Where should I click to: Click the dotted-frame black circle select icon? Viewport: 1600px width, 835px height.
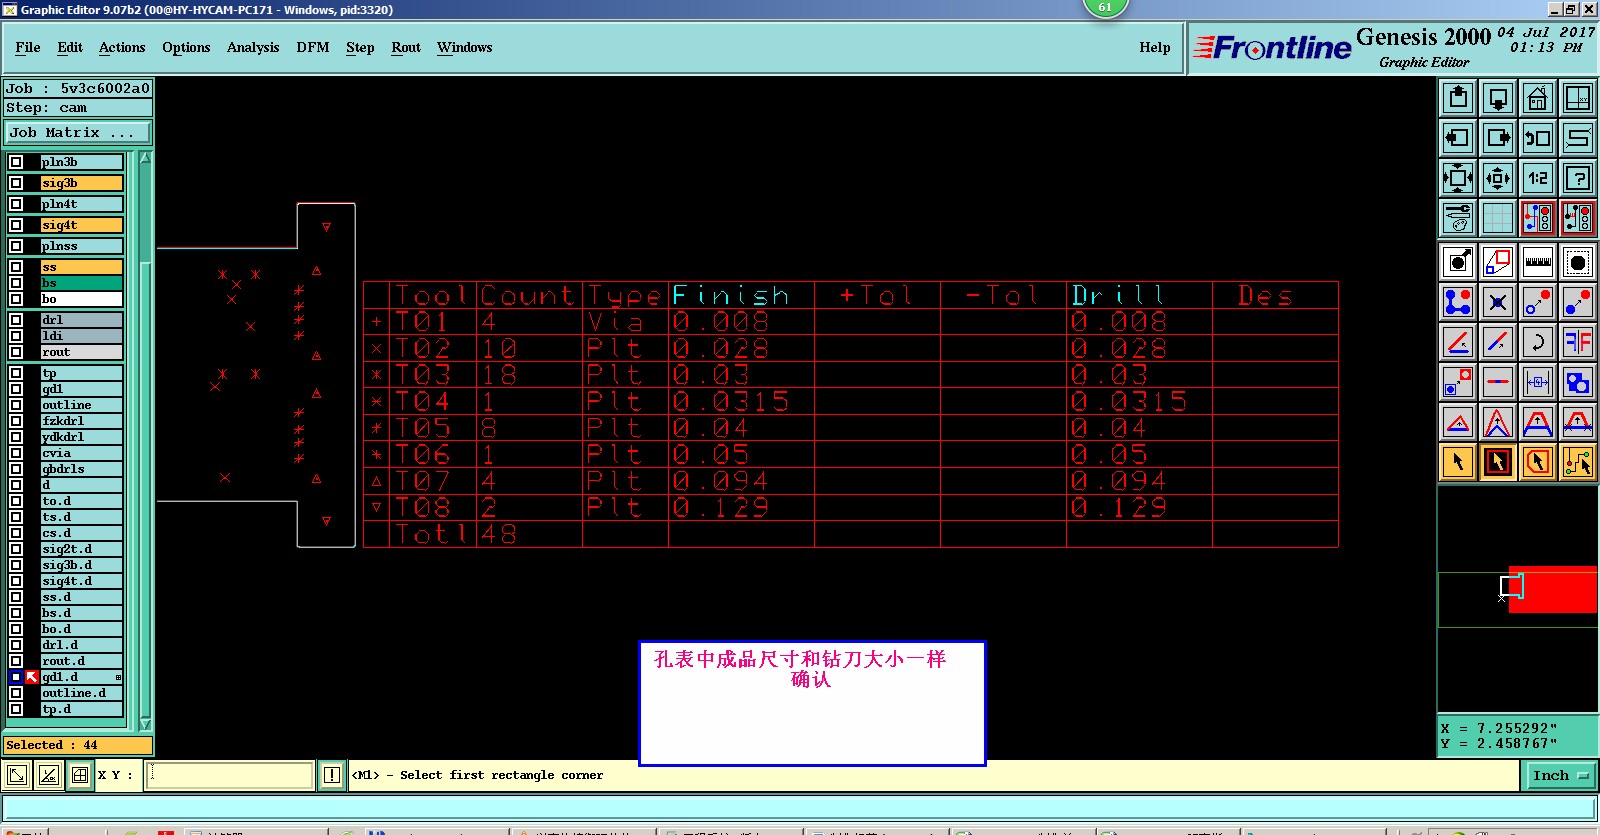click(1578, 262)
